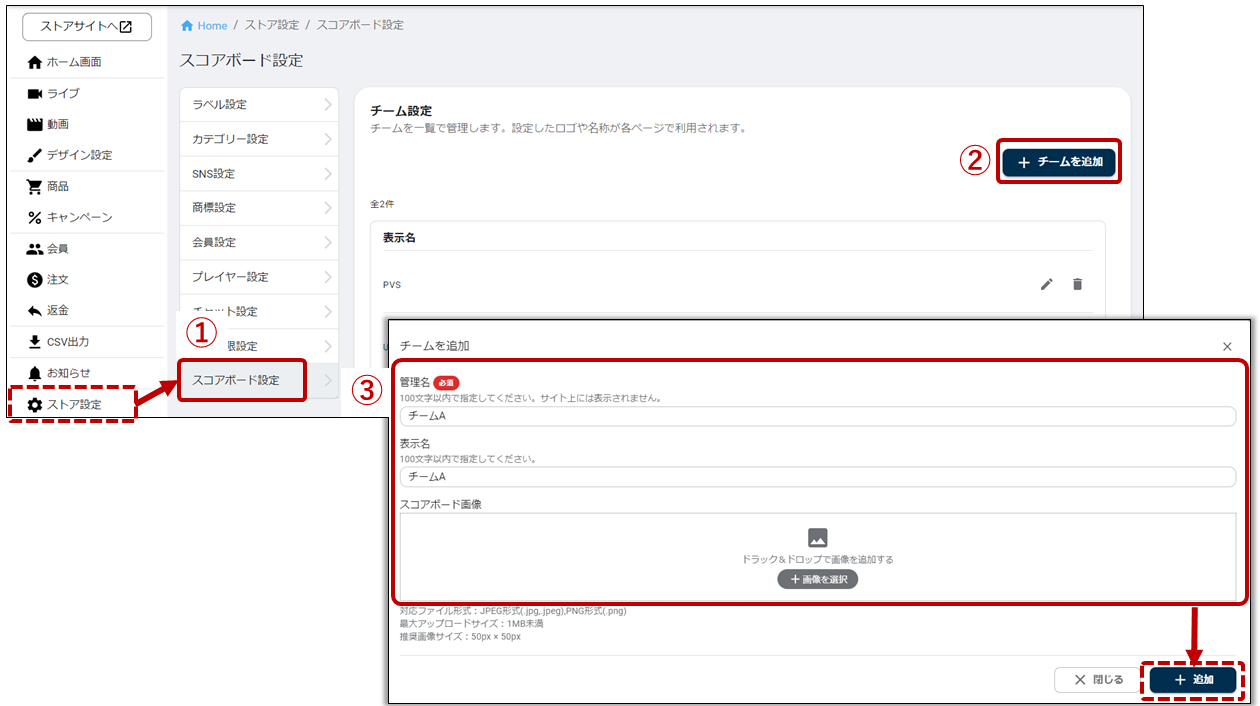Select ラベル設定 in the settings list
Screen dimensions: 1260x706
tap(260, 104)
